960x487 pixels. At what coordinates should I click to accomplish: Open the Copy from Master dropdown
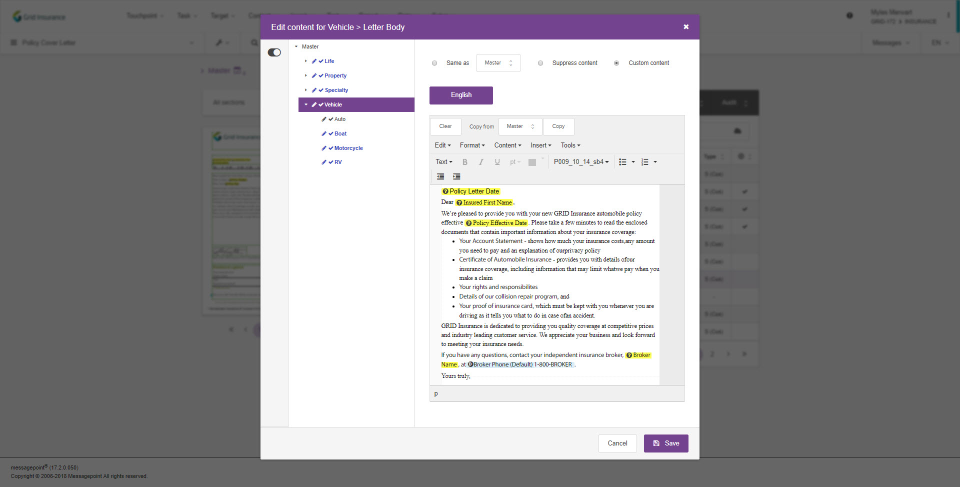(520, 127)
